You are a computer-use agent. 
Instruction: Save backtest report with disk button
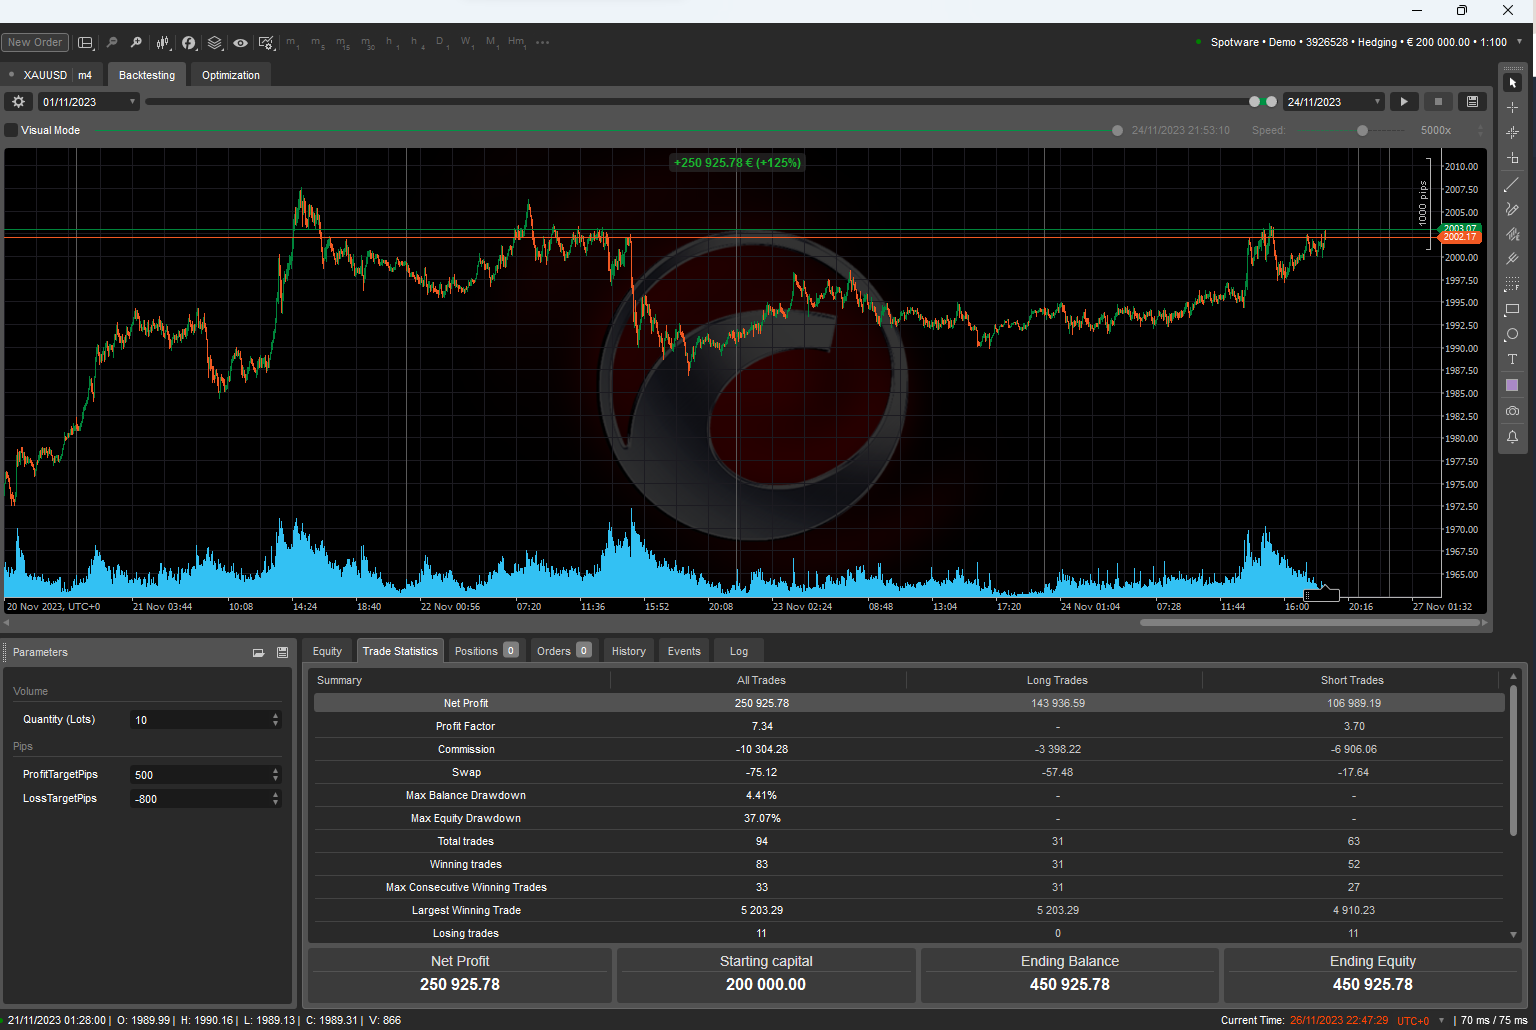(1472, 102)
